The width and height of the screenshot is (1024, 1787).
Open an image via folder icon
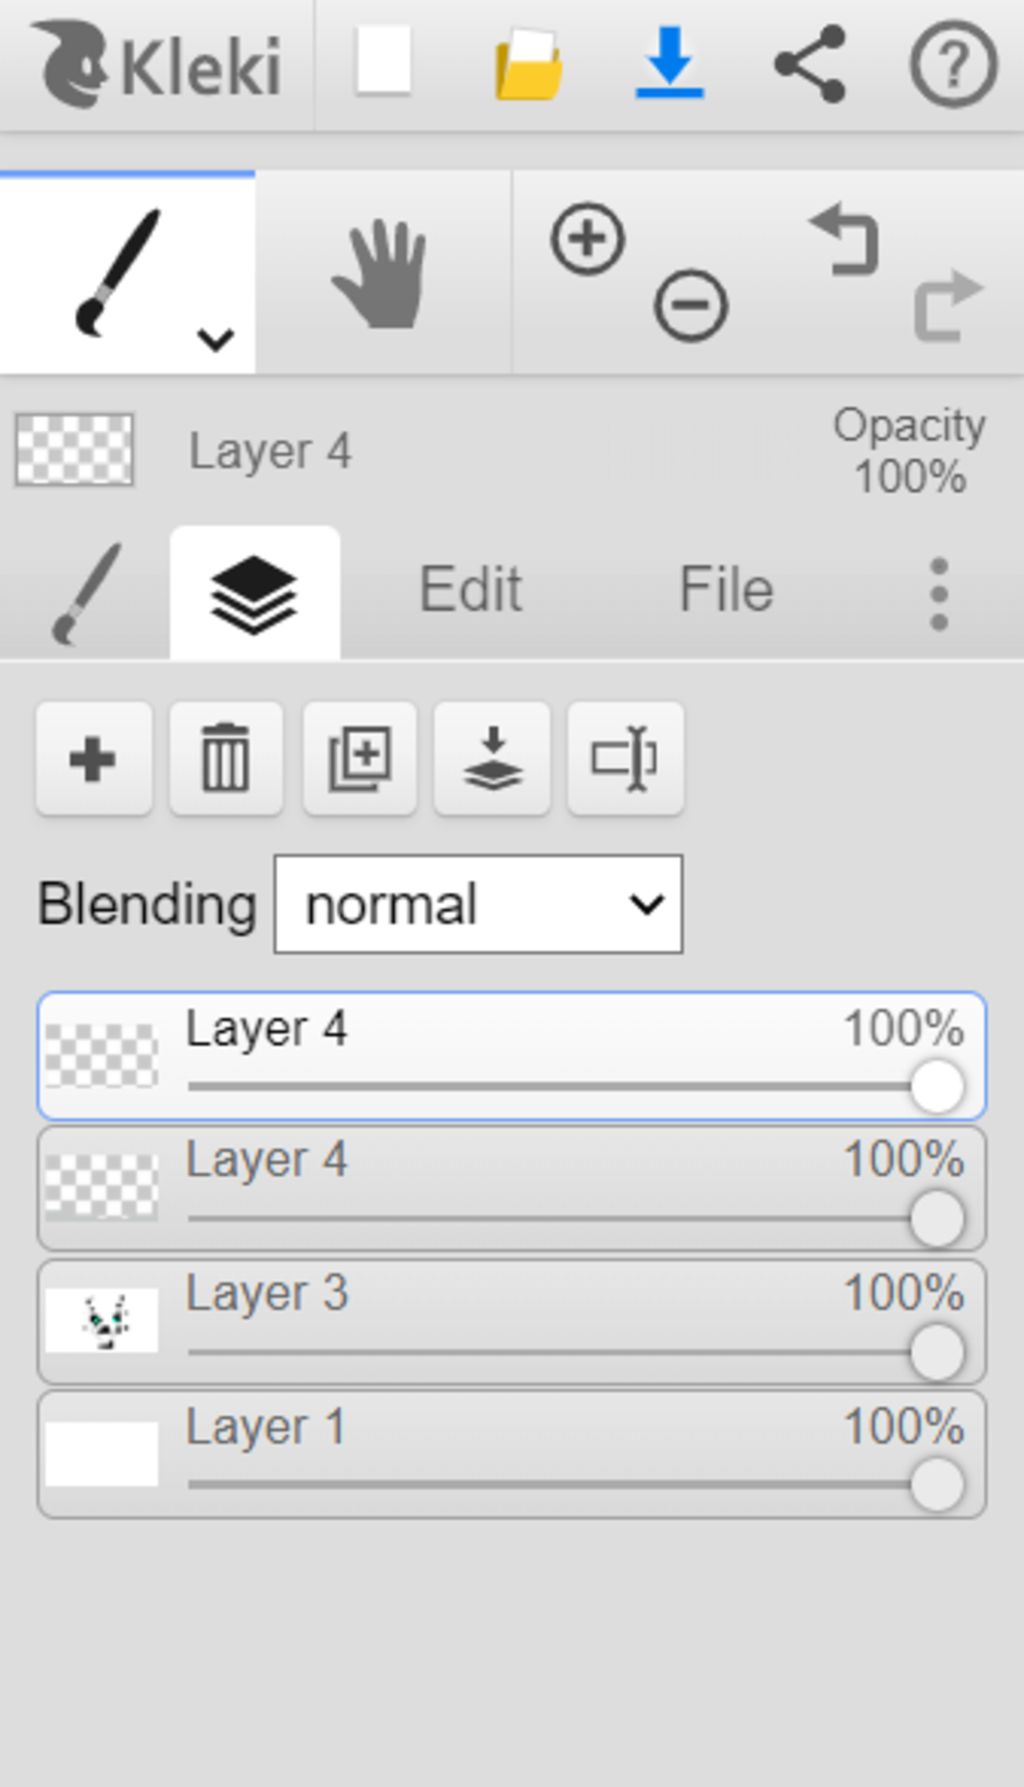tap(528, 65)
